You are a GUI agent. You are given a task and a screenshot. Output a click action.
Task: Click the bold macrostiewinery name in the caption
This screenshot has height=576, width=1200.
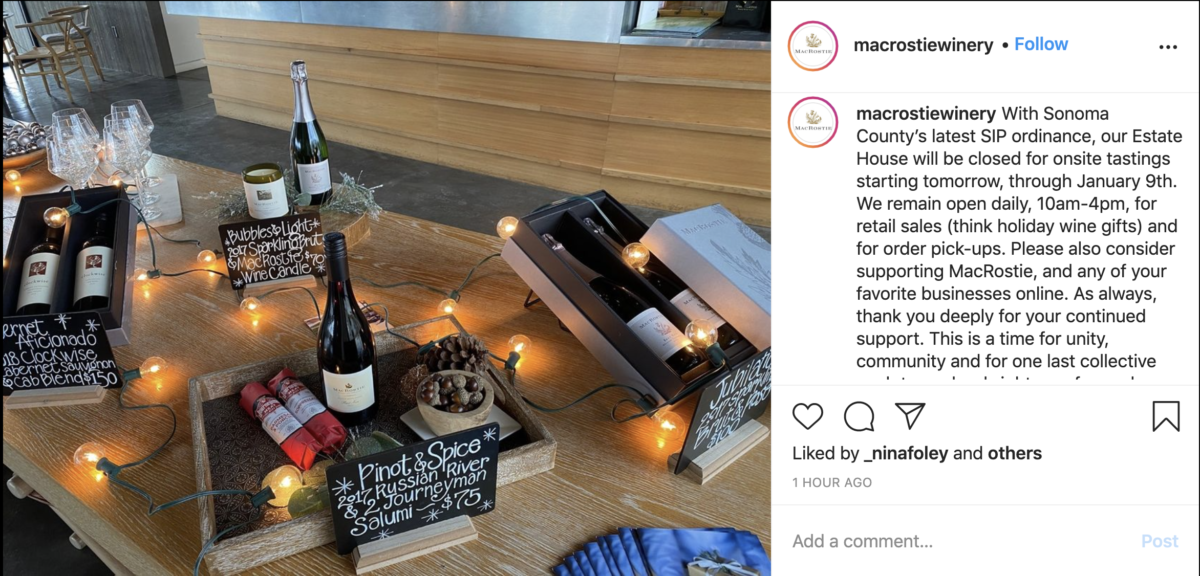[926, 113]
